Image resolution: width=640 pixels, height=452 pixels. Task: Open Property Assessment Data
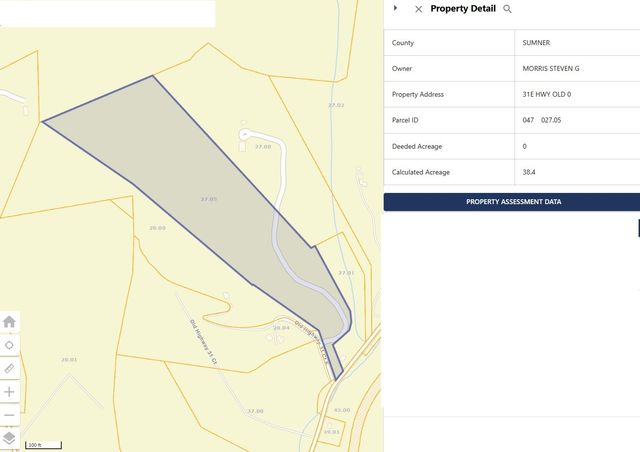pos(512,202)
